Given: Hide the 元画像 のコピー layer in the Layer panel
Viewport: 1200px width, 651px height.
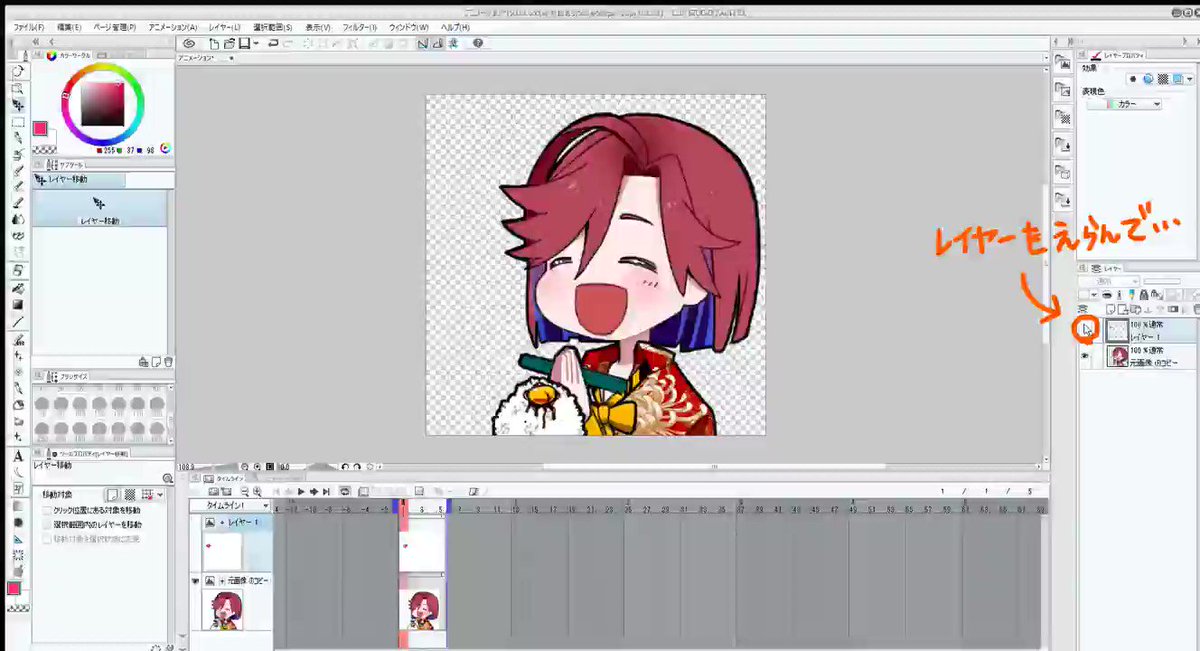Looking at the screenshot, I should (x=1085, y=354).
